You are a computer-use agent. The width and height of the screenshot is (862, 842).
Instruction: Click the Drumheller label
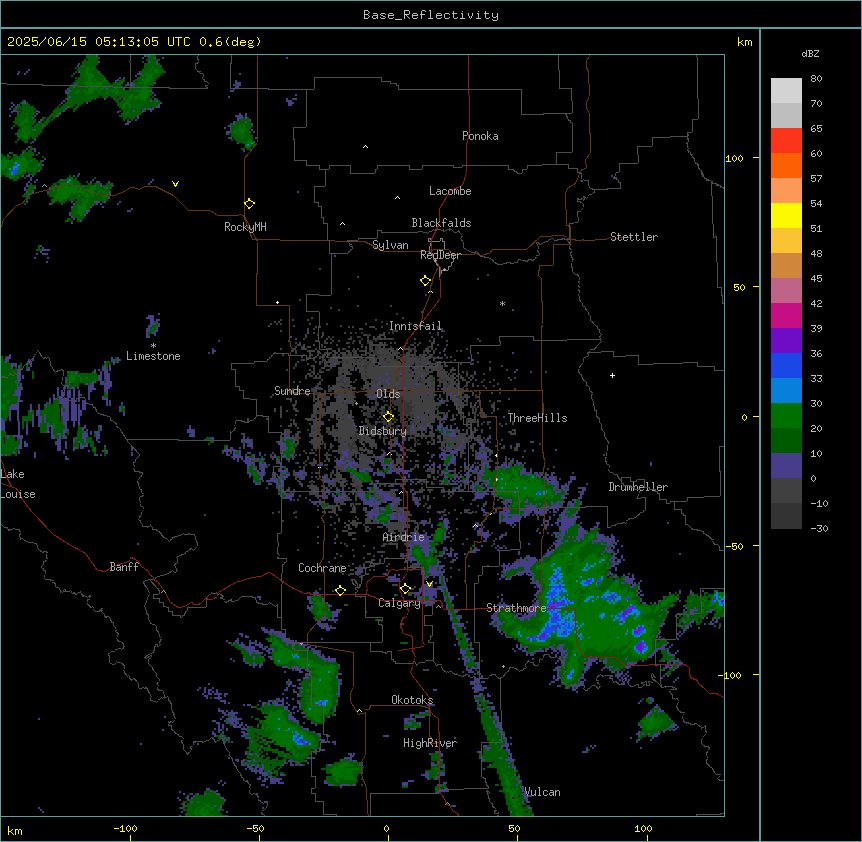point(638,487)
